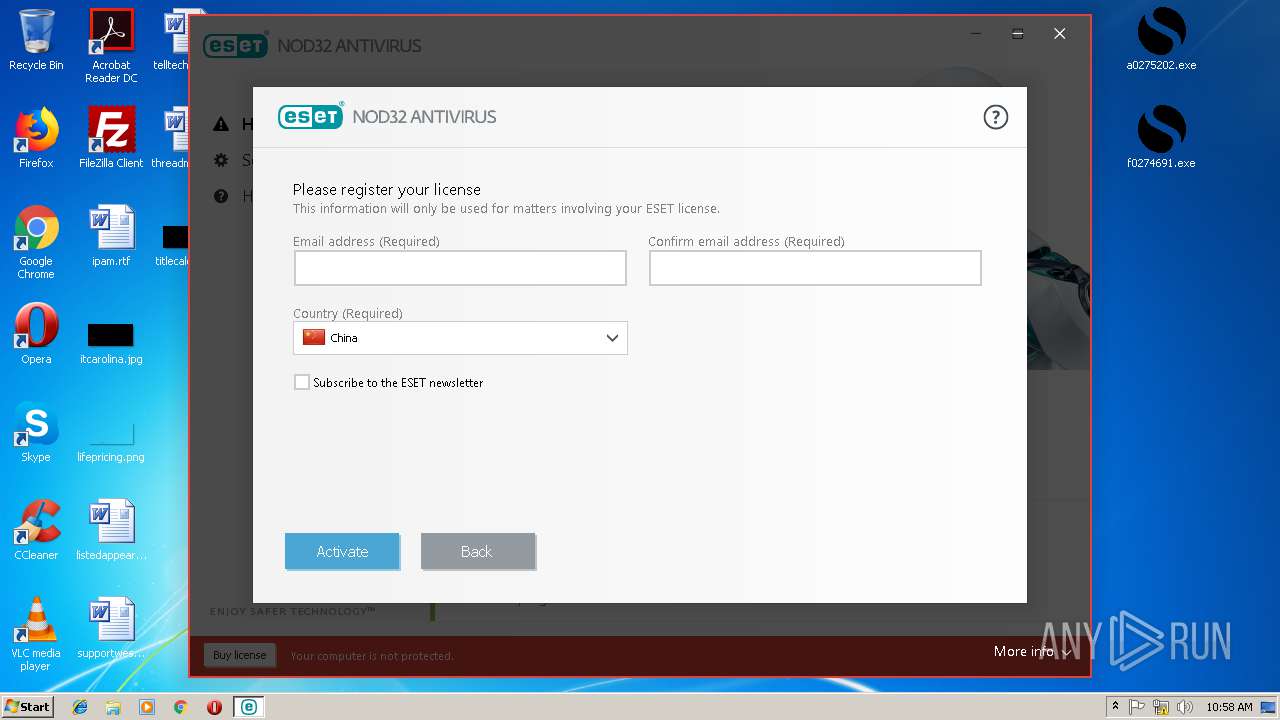Open the help question mark icon in dialog
1280x720 pixels.
click(995, 117)
